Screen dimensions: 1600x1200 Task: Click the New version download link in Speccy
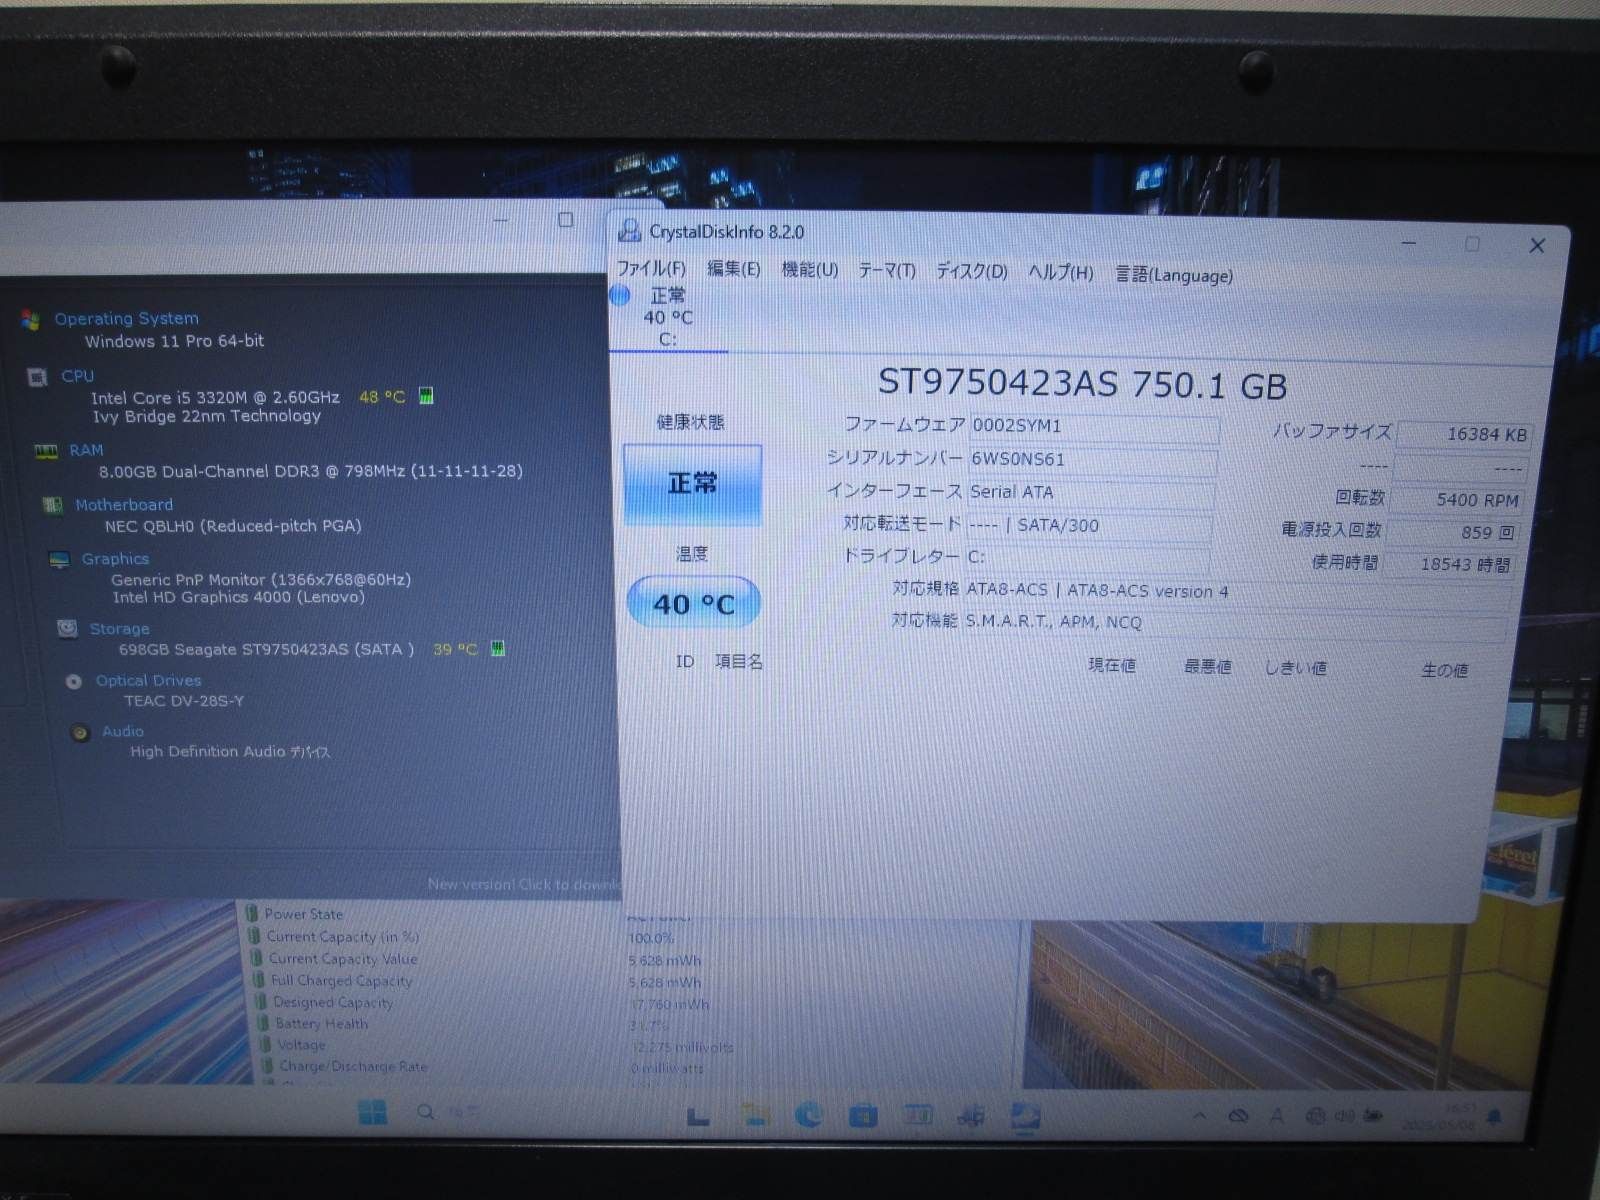524,884
